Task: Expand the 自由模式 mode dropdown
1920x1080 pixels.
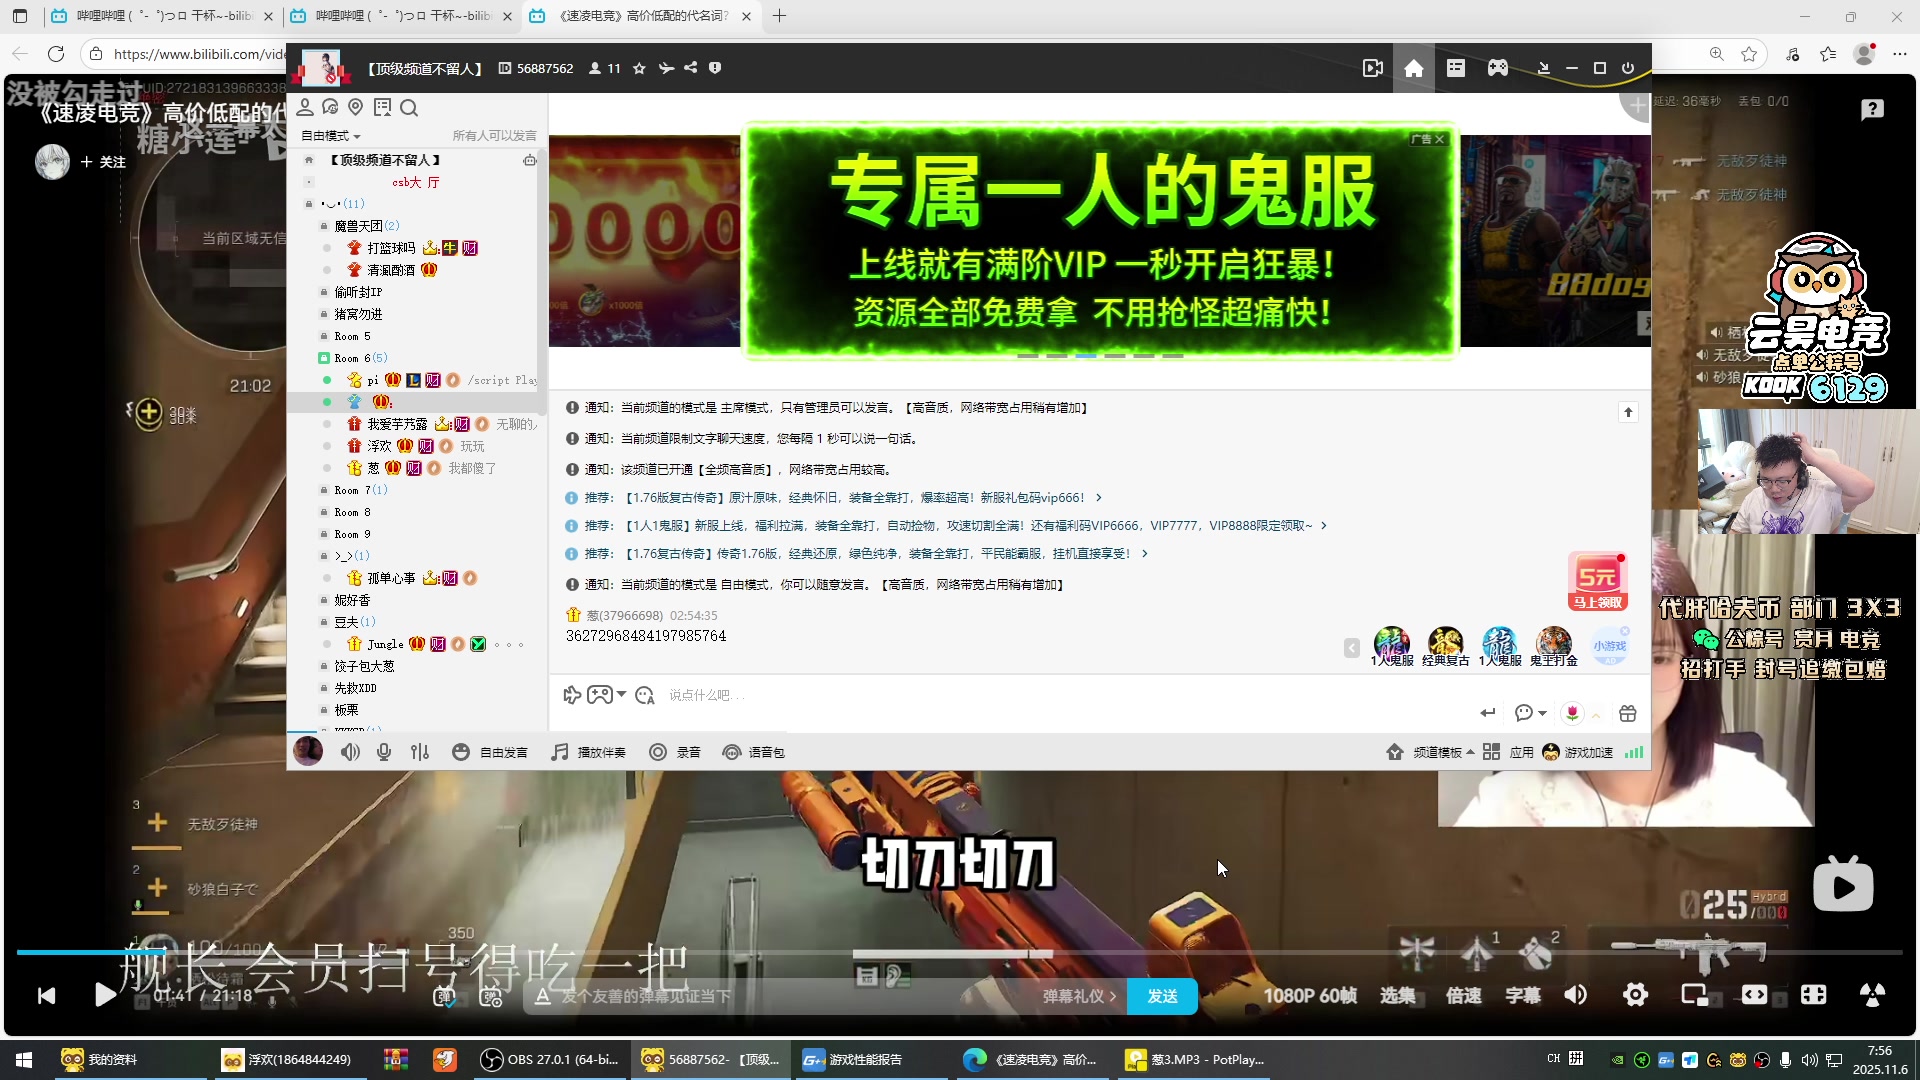Action: pyautogui.click(x=330, y=135)
